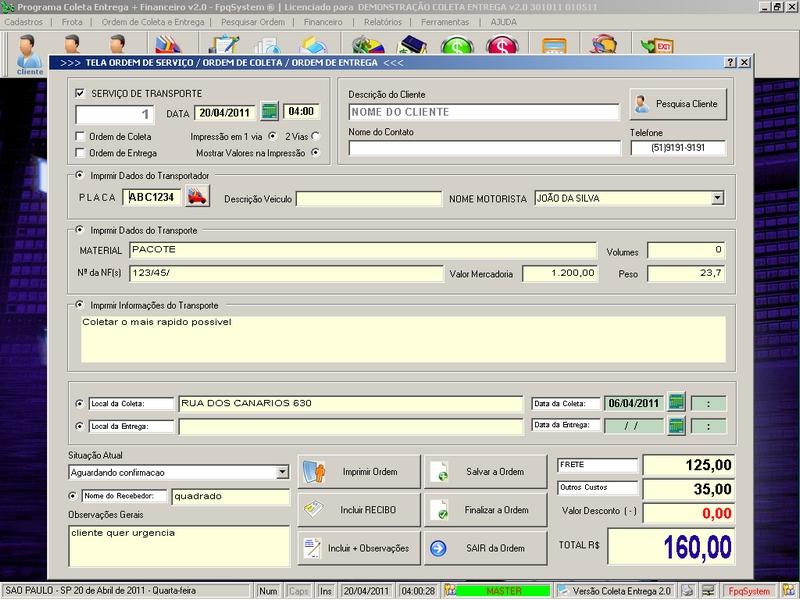Enable the Ordem de Coleta checkbox
The image size is (800, 600).
click(x=81, y=136)
